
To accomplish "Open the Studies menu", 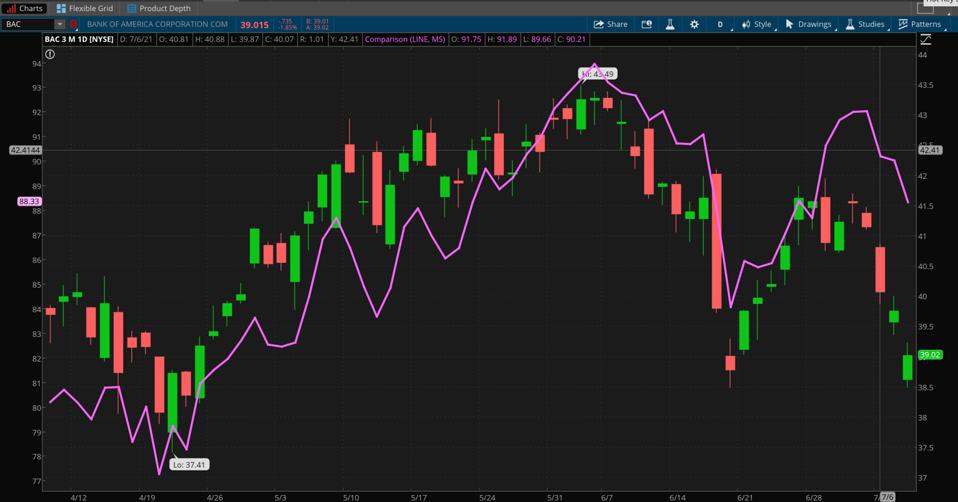I will click(x=865, y=24).
